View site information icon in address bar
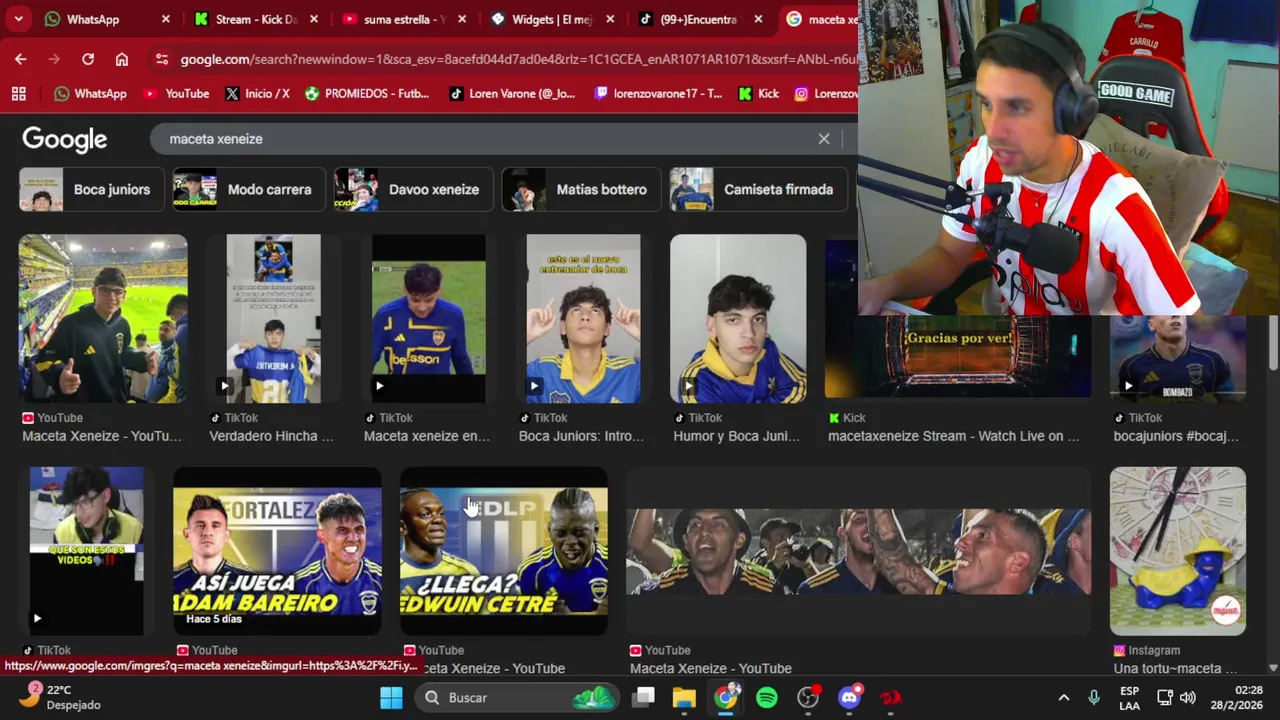1280x720 pixels. [162, 59]
